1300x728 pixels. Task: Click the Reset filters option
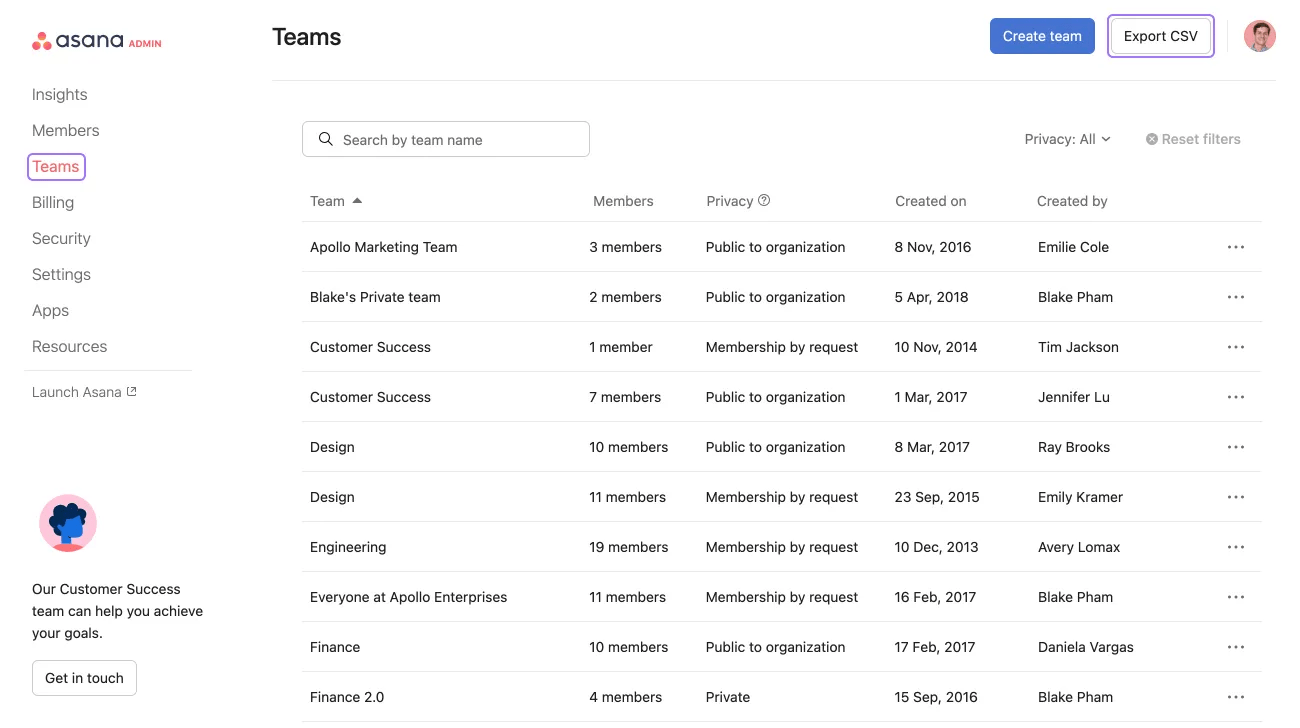[x=1193, y=139]
